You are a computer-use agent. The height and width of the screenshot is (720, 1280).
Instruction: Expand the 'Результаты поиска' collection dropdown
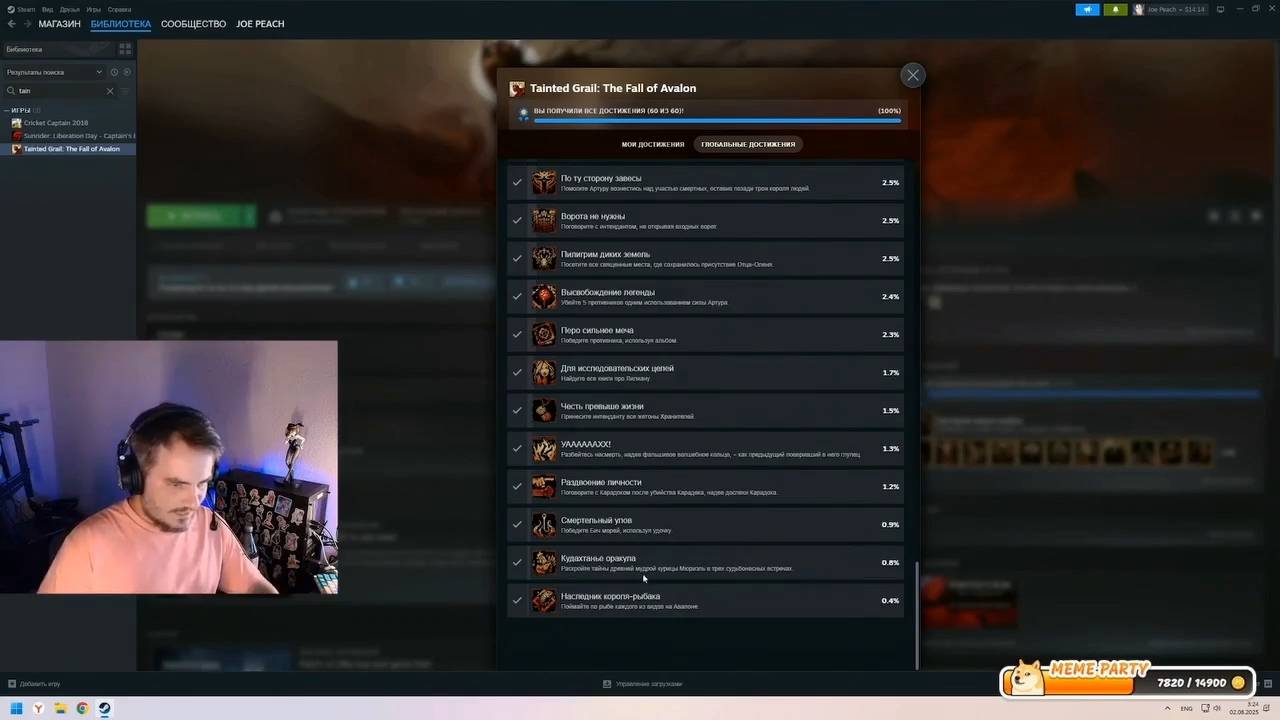pyautogui.click(x=54, y=72)
